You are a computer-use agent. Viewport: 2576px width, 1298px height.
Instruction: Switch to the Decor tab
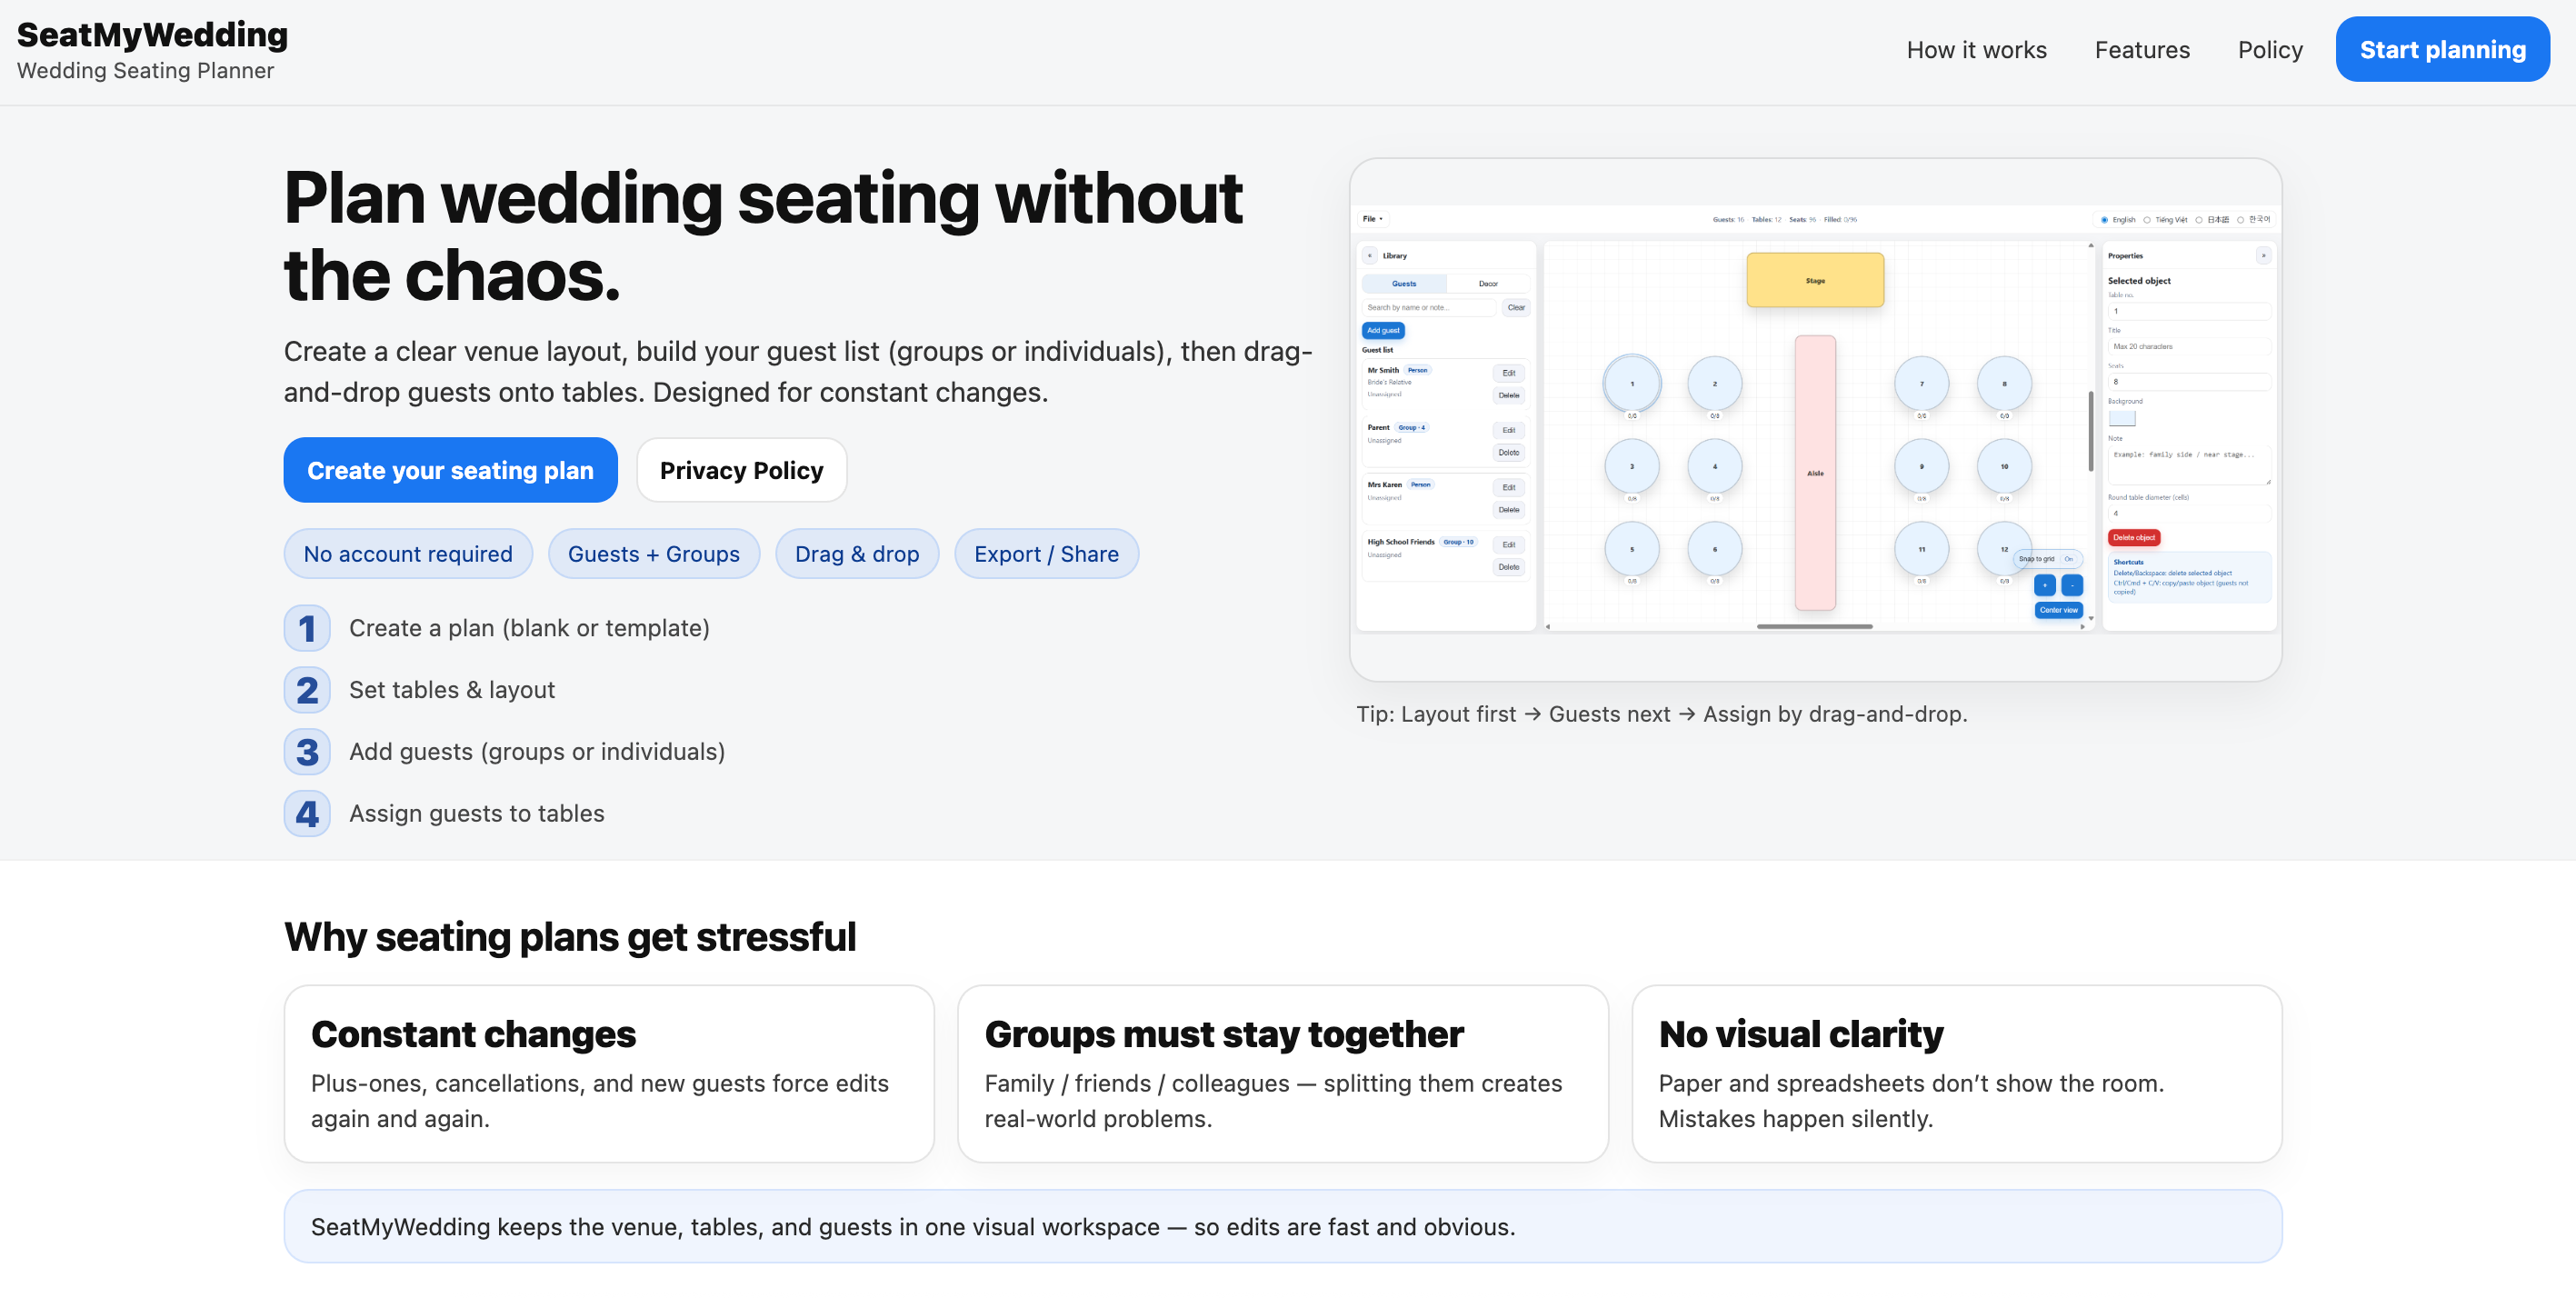pyautogui.click(x=1488, y=283)
